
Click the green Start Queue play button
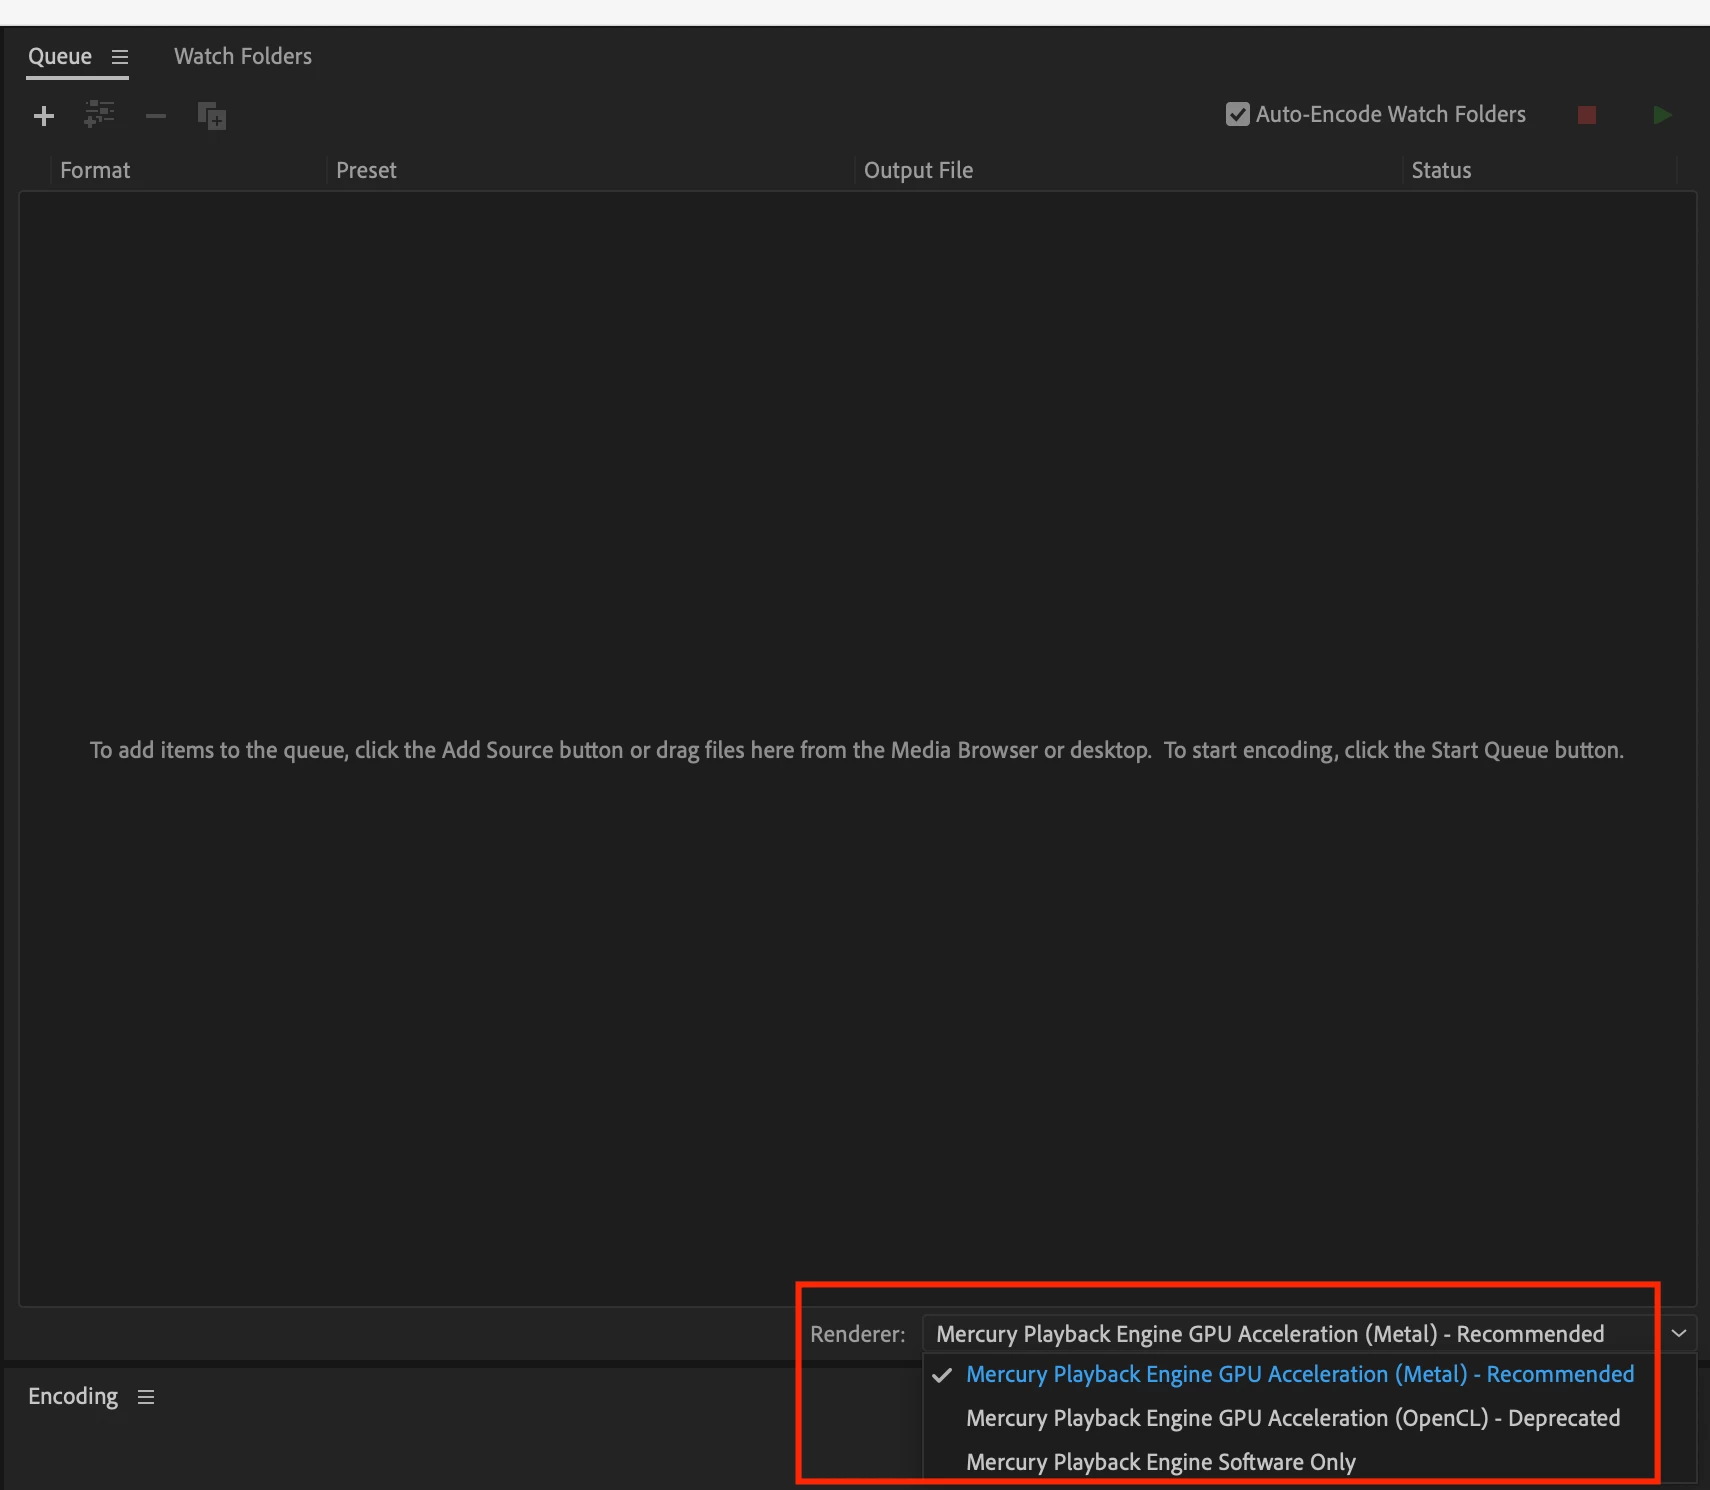tap(1662, 115)
